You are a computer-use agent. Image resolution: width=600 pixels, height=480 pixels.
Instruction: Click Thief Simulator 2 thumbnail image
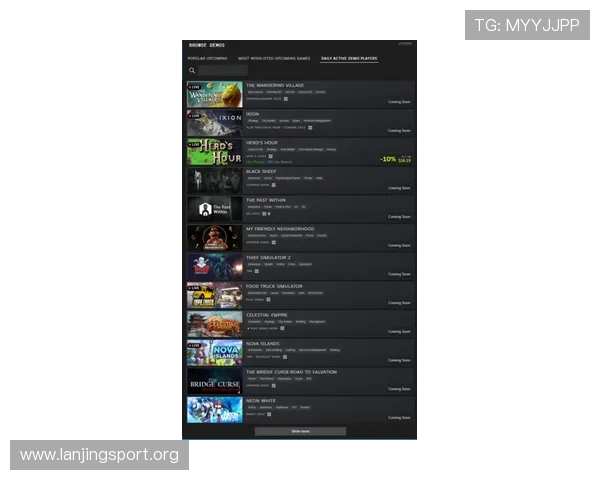tap(215, 266)
